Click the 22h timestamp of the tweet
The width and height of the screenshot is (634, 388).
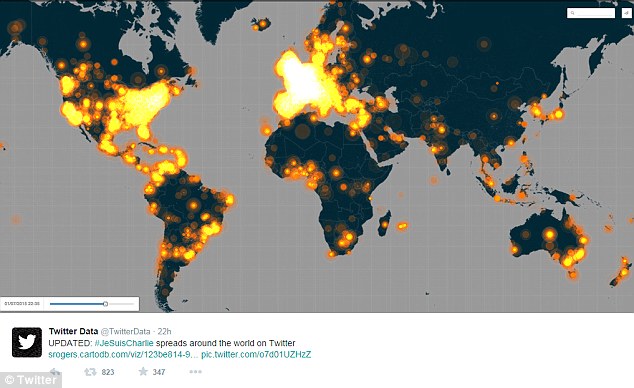click(x=164, y=331)
